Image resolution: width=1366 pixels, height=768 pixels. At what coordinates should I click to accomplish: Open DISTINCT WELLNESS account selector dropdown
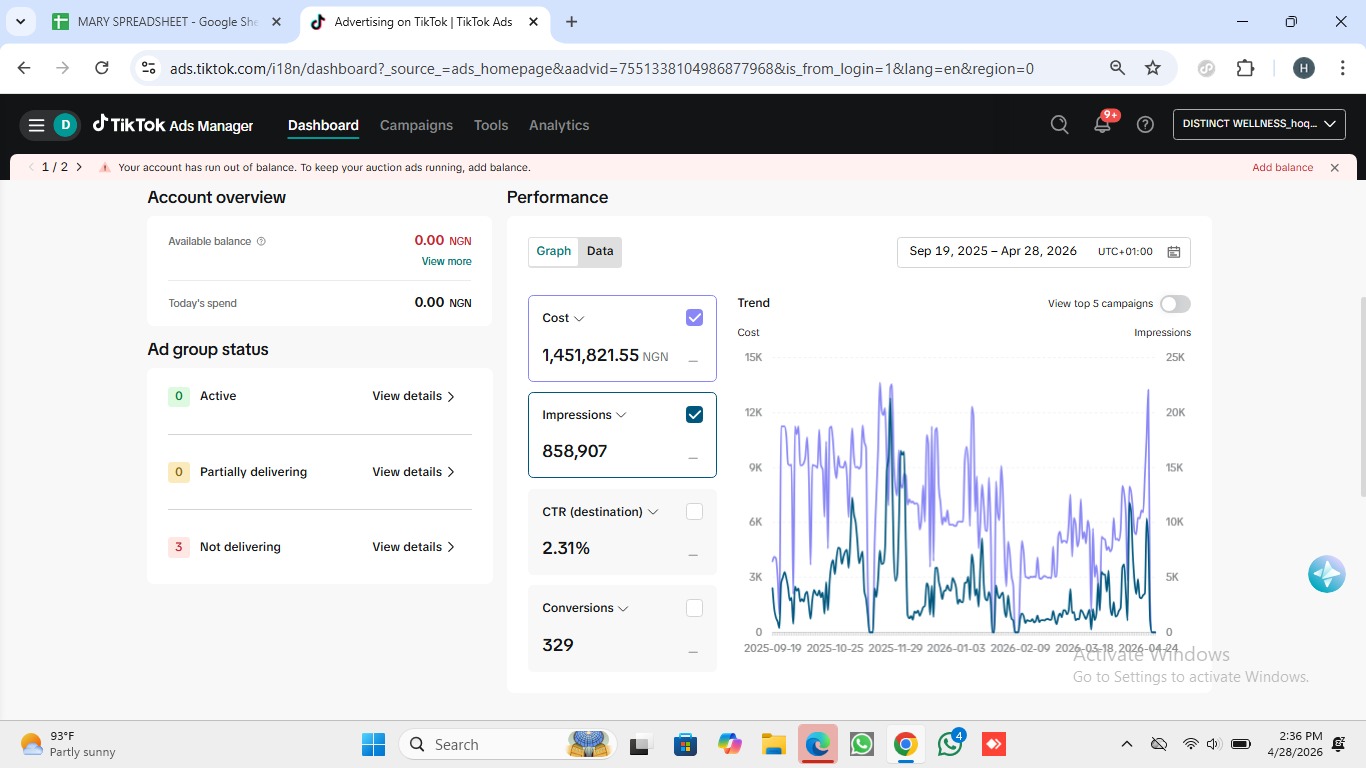click(1258, 124)
